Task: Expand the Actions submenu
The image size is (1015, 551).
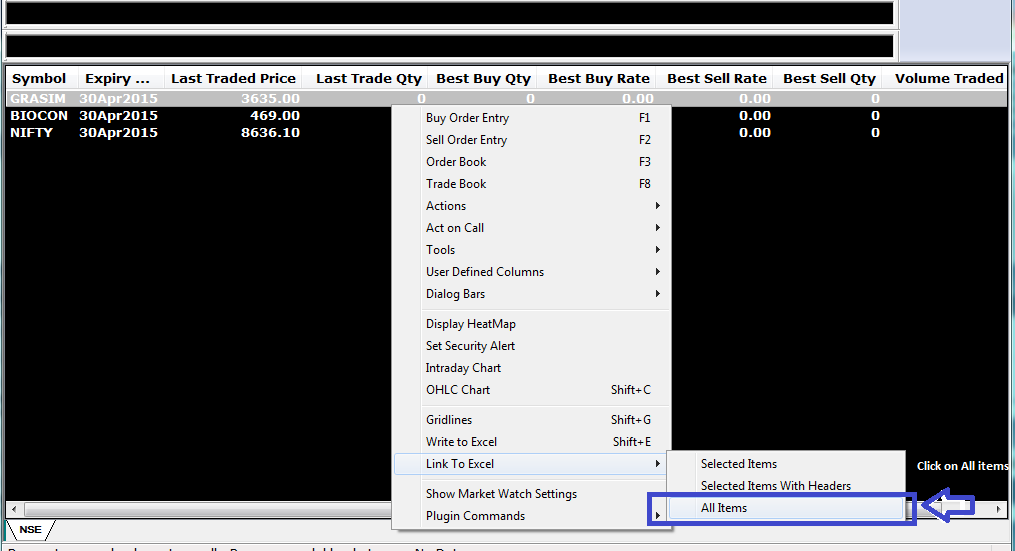Action: click(446, 206)
